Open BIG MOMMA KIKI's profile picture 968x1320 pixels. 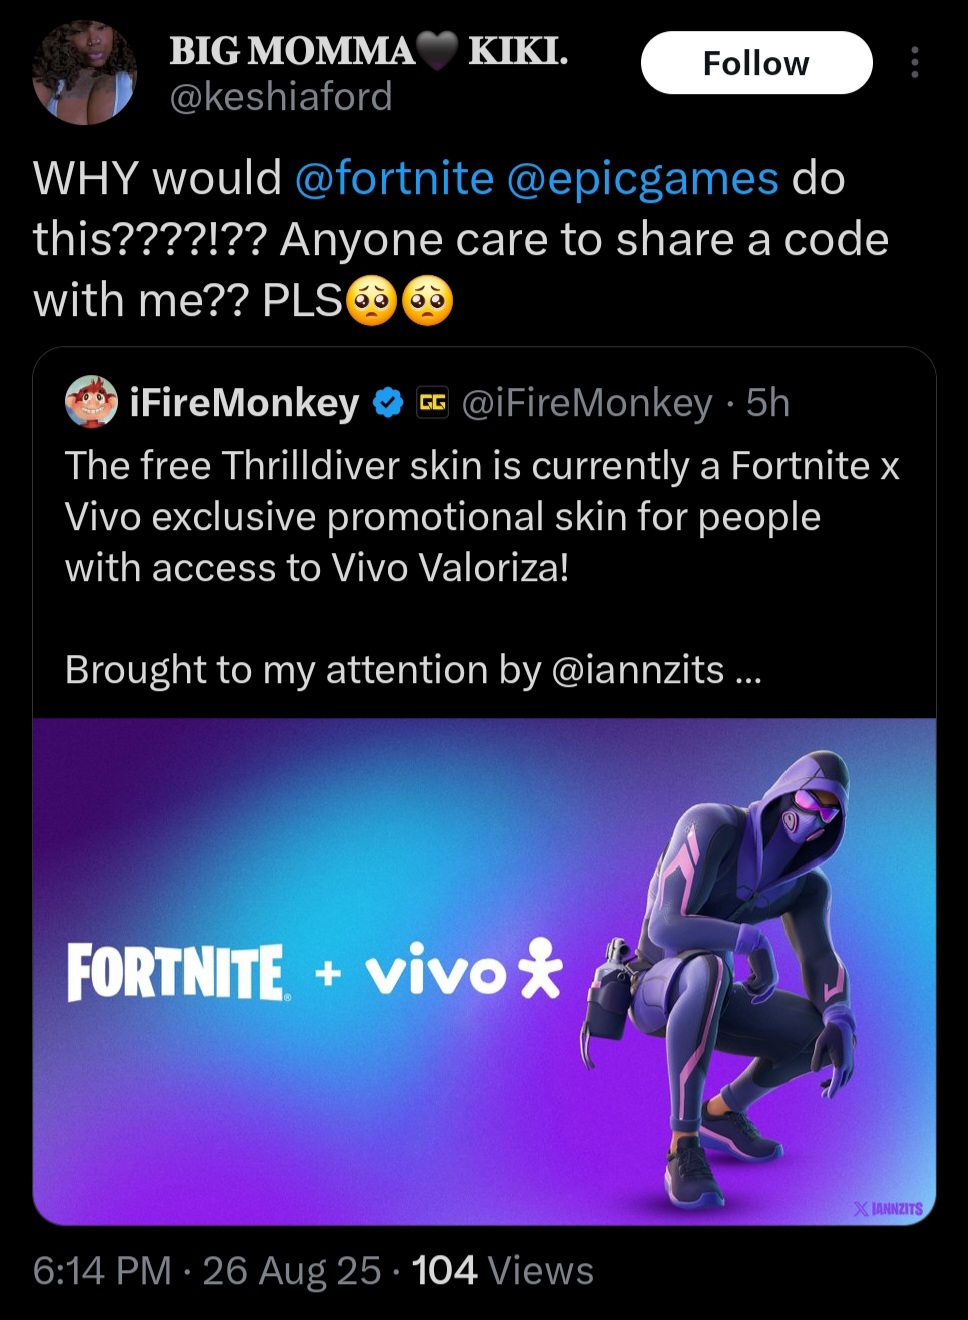click(x=84, y=73)
